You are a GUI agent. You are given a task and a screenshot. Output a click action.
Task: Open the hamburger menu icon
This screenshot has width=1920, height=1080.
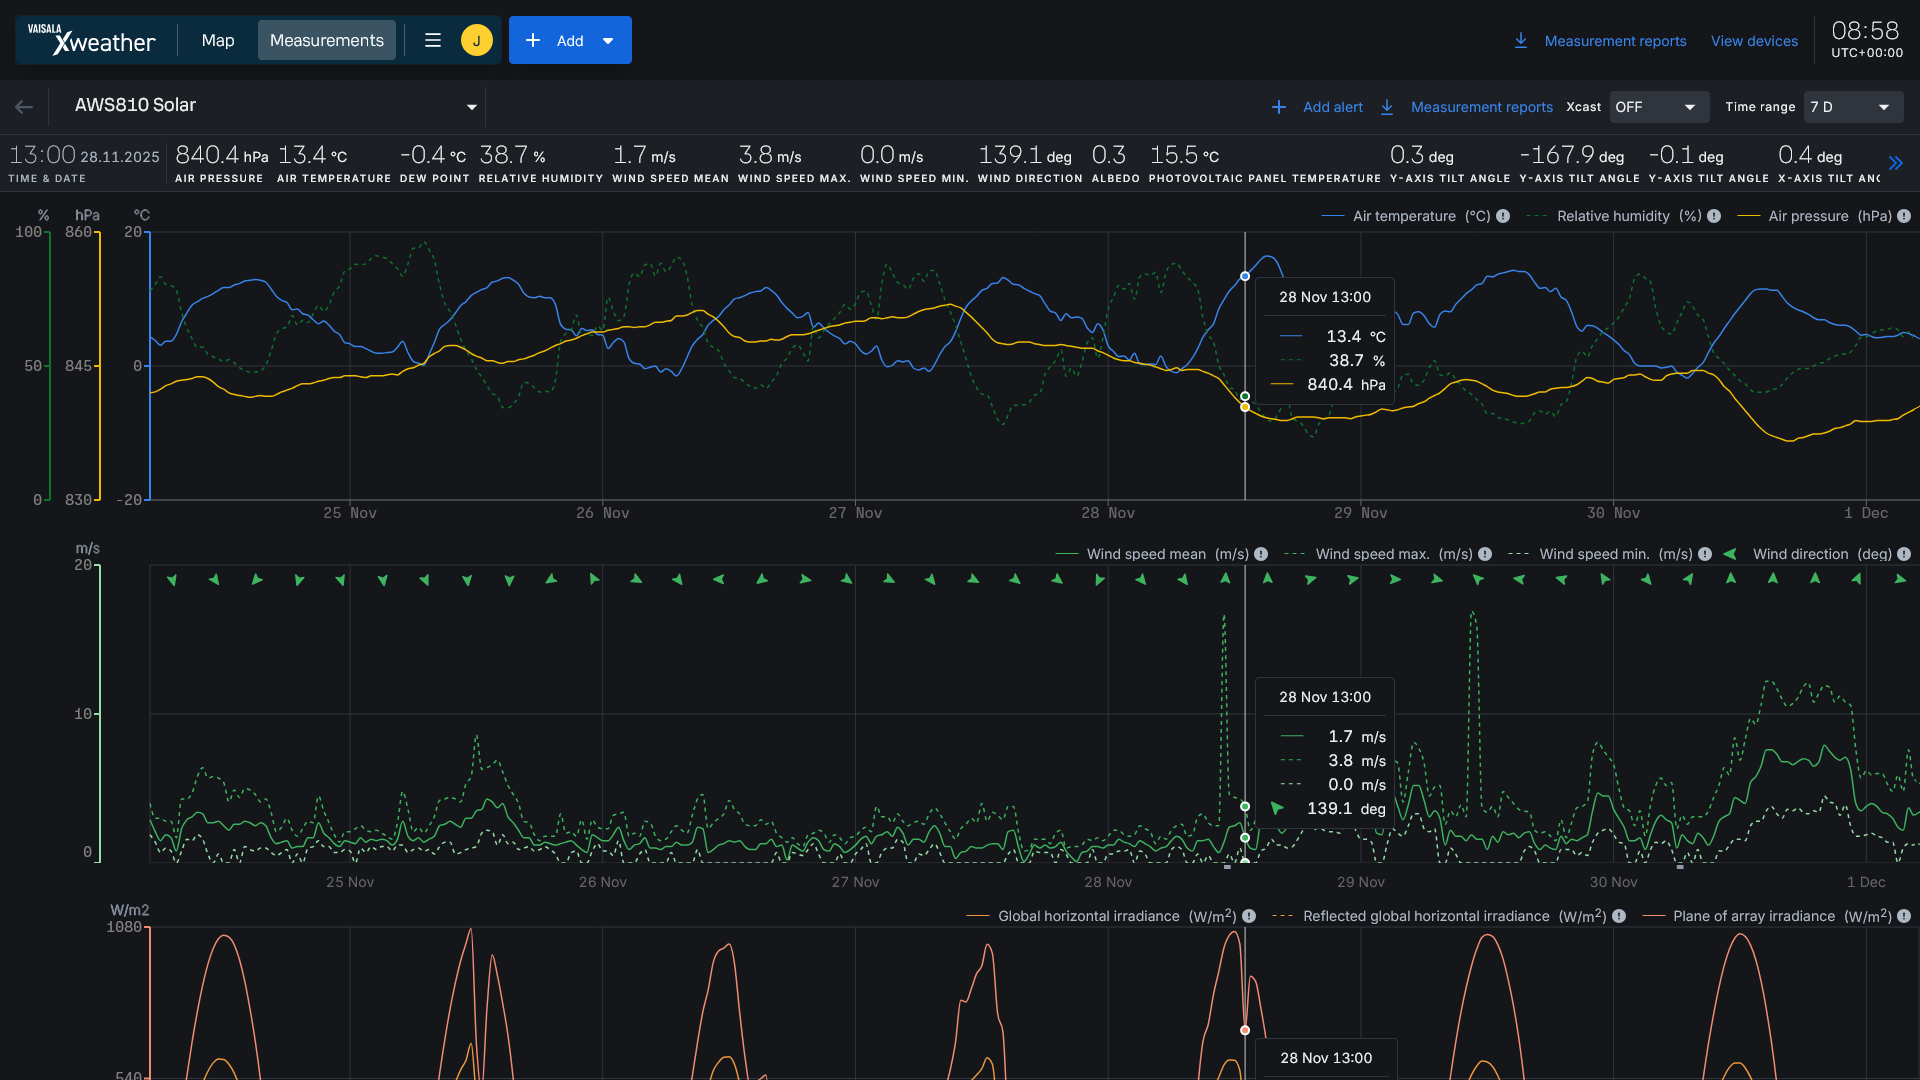coord(433,40)
